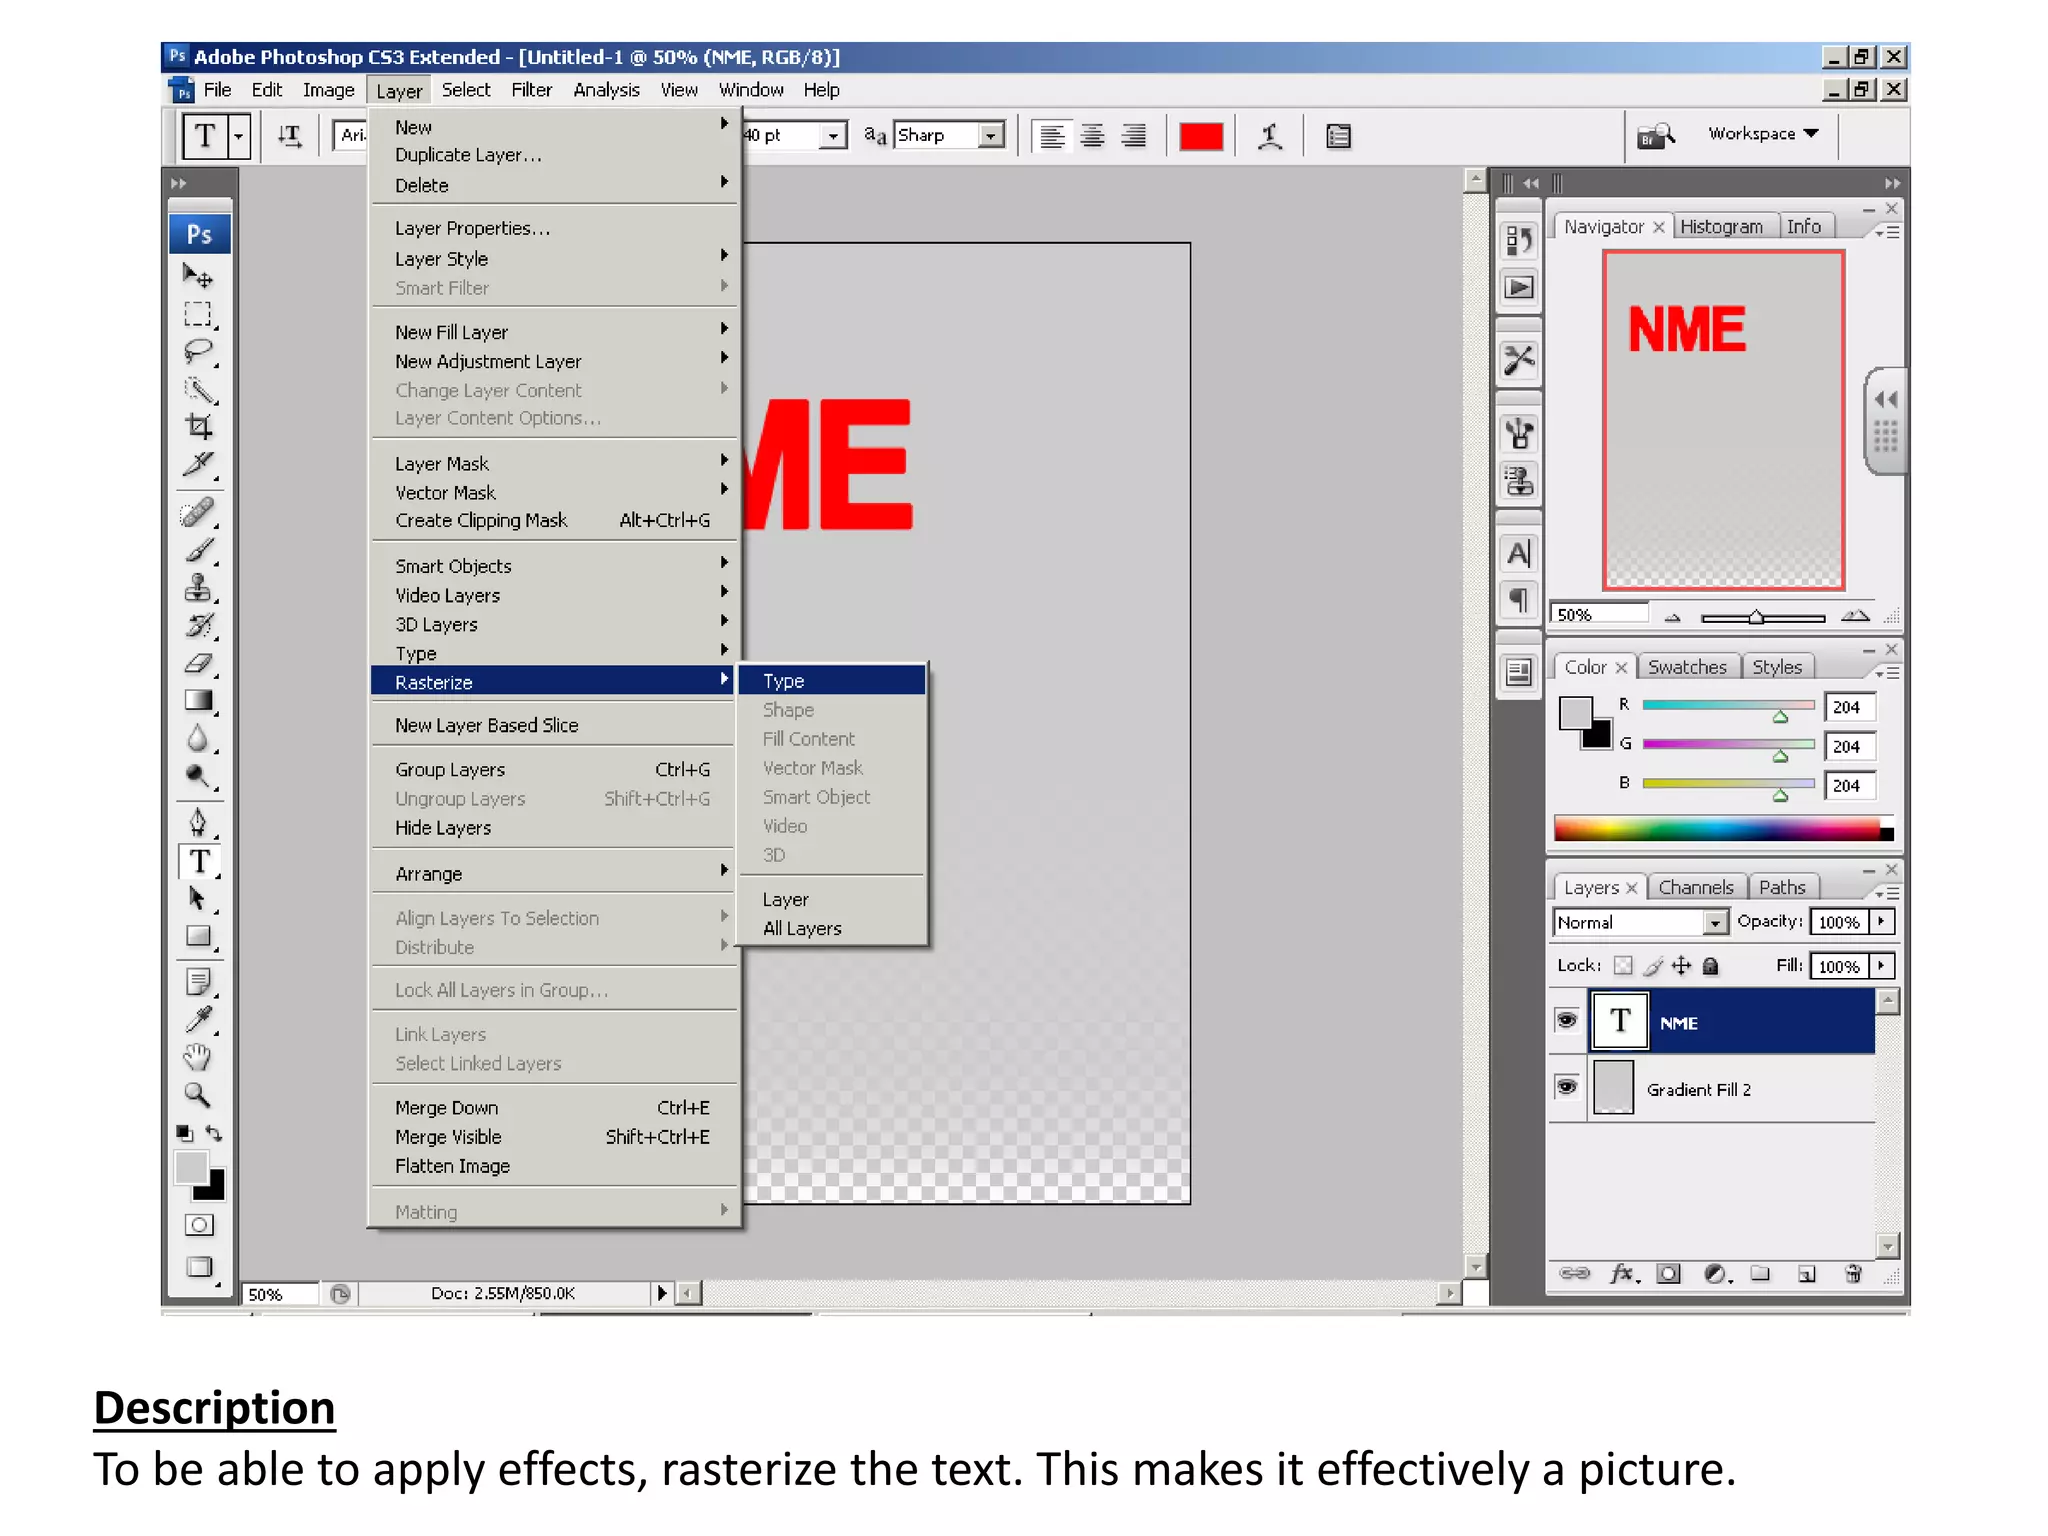Select the Blur tool
Viewport: 2048px width, 1536px height.
[x=199, y=738]
